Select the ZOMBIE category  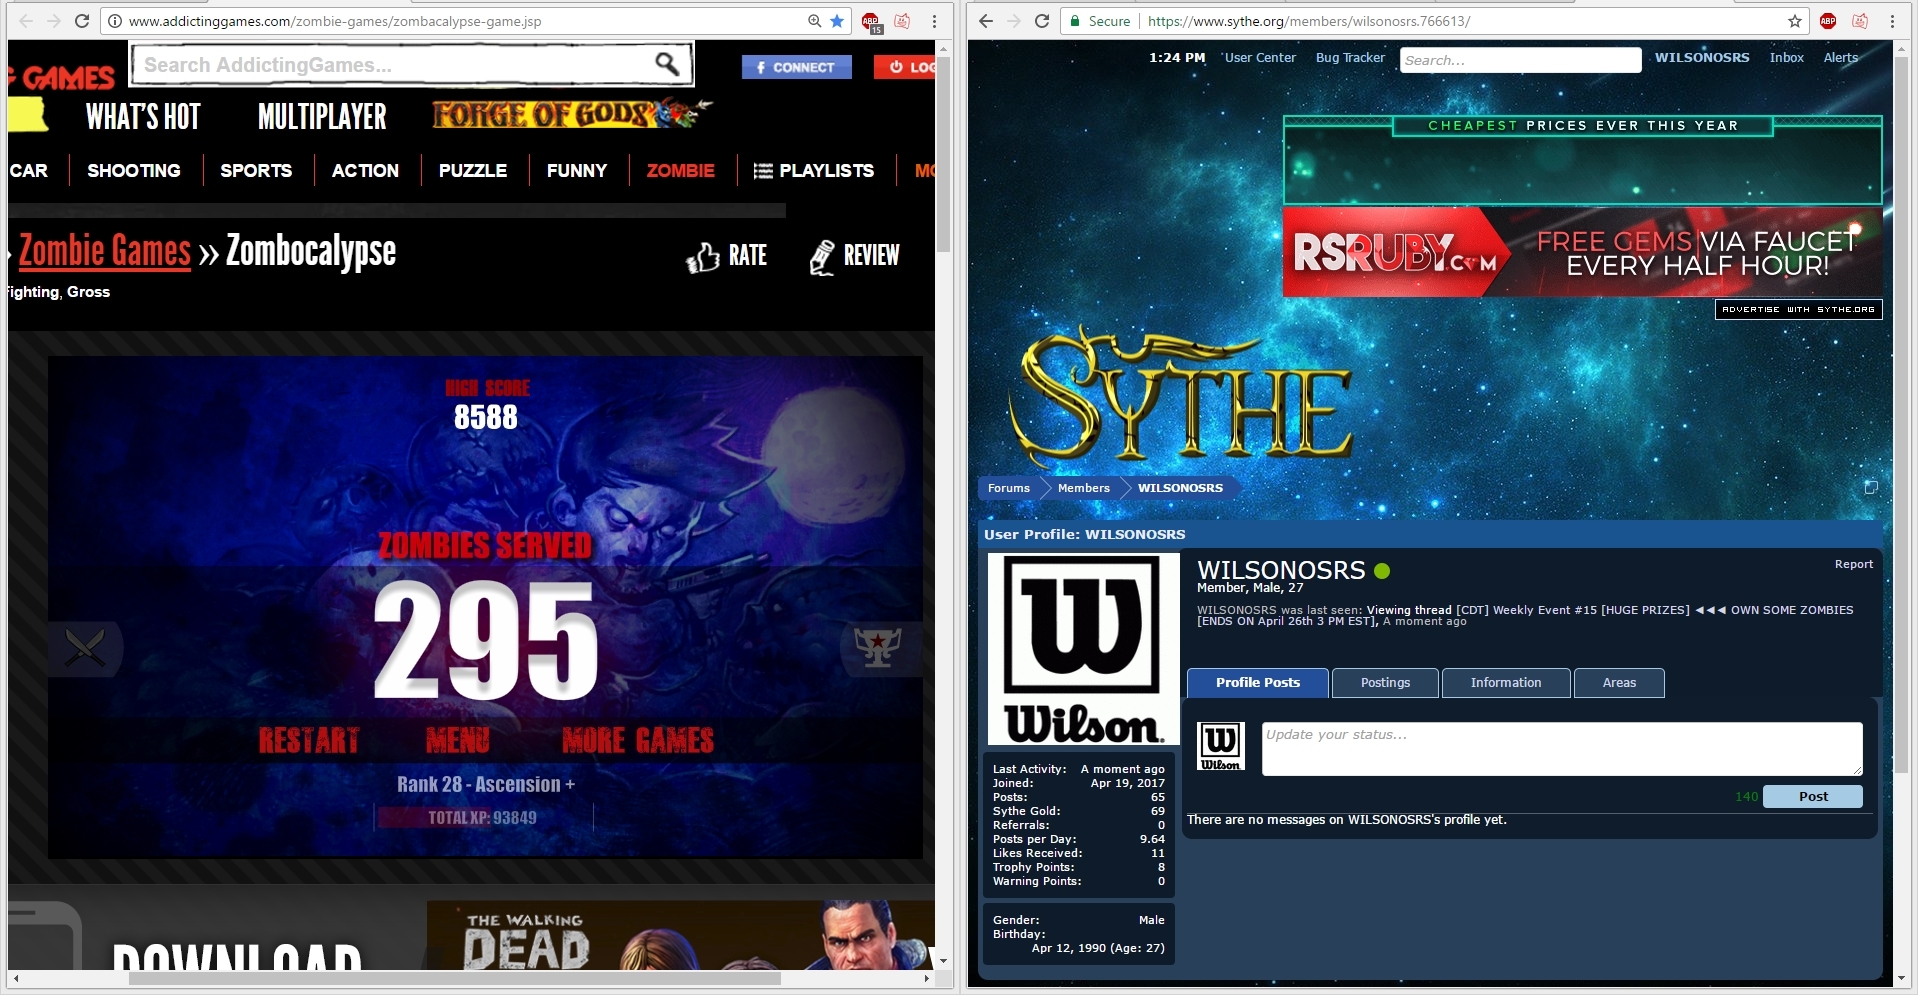pos(681,171)
